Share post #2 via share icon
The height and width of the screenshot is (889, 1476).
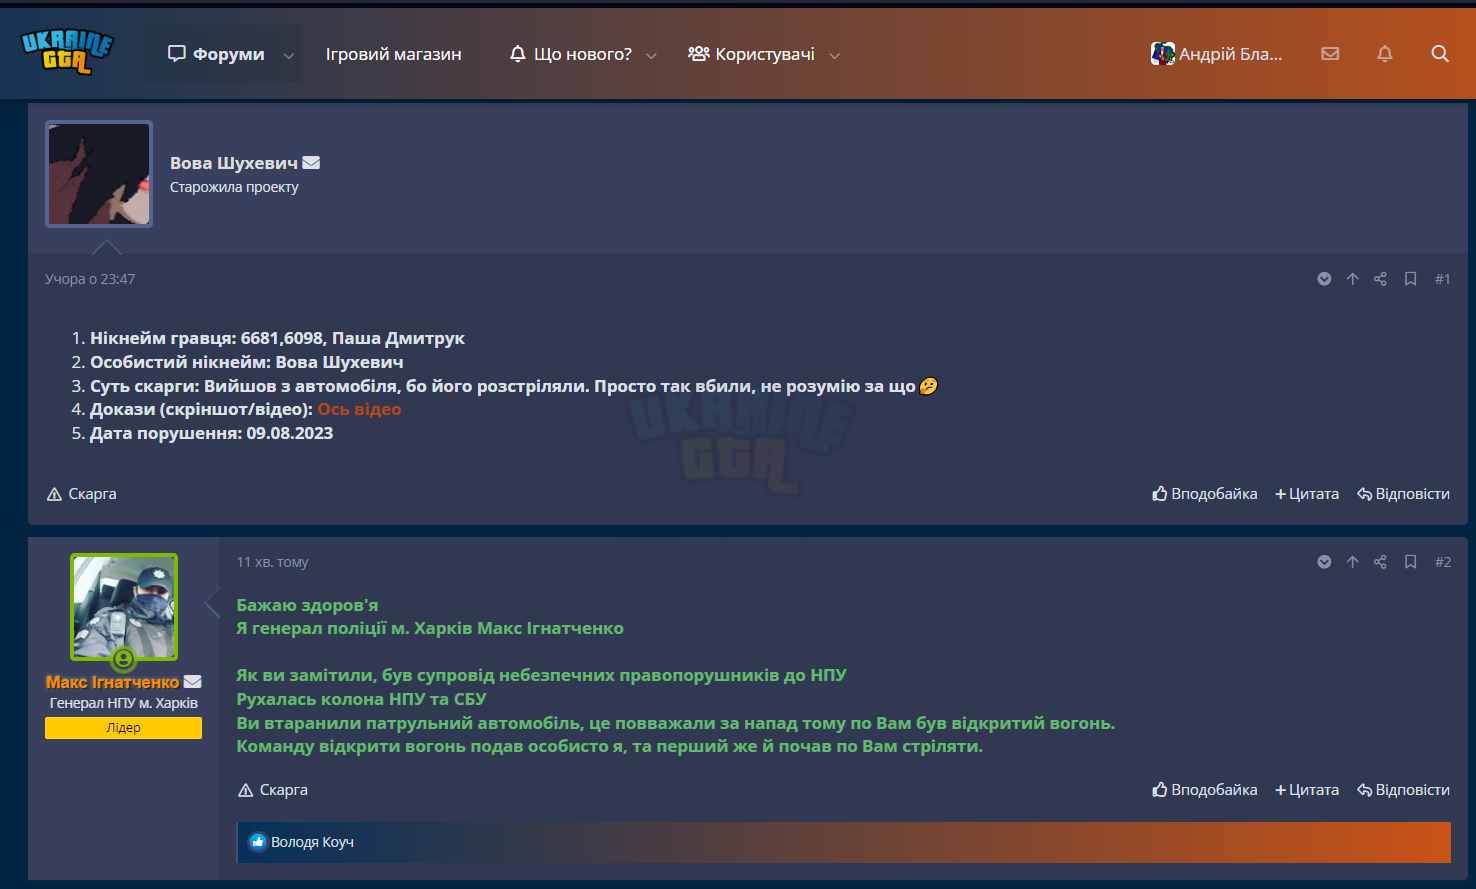(1380, 562)
